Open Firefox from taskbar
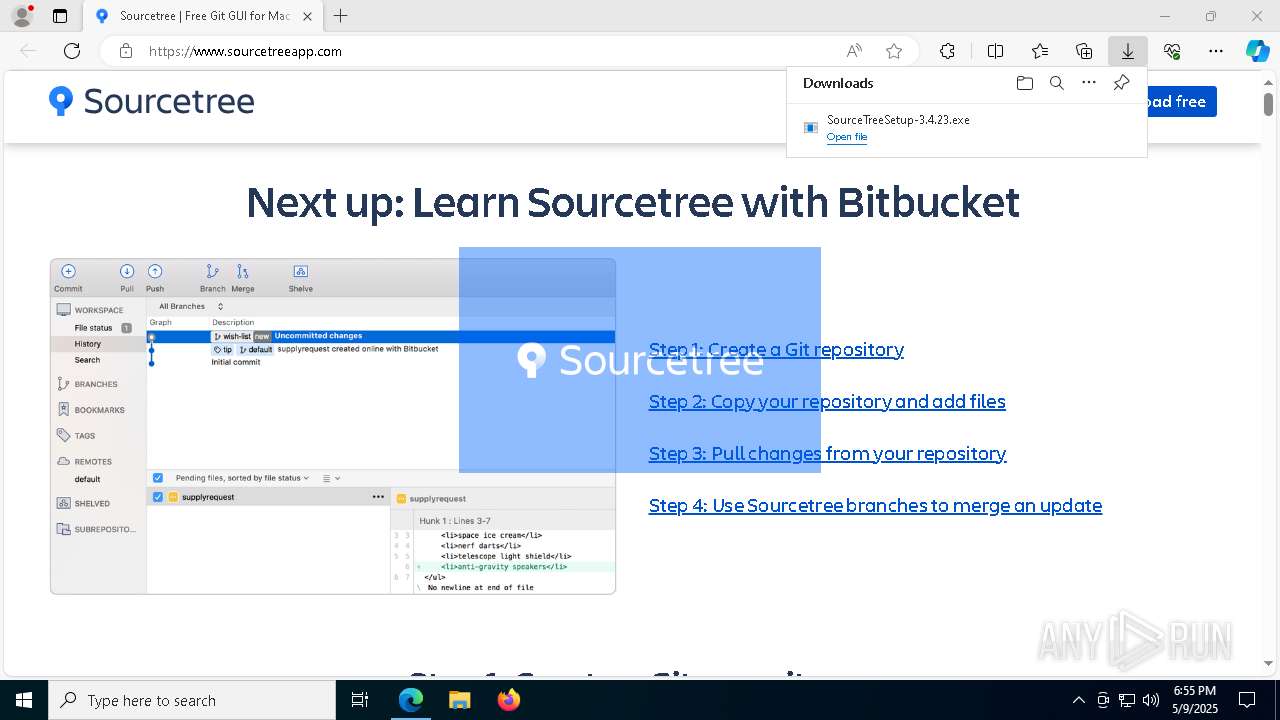Viewport: 1280px width, 720px height. tap(508, 700)
